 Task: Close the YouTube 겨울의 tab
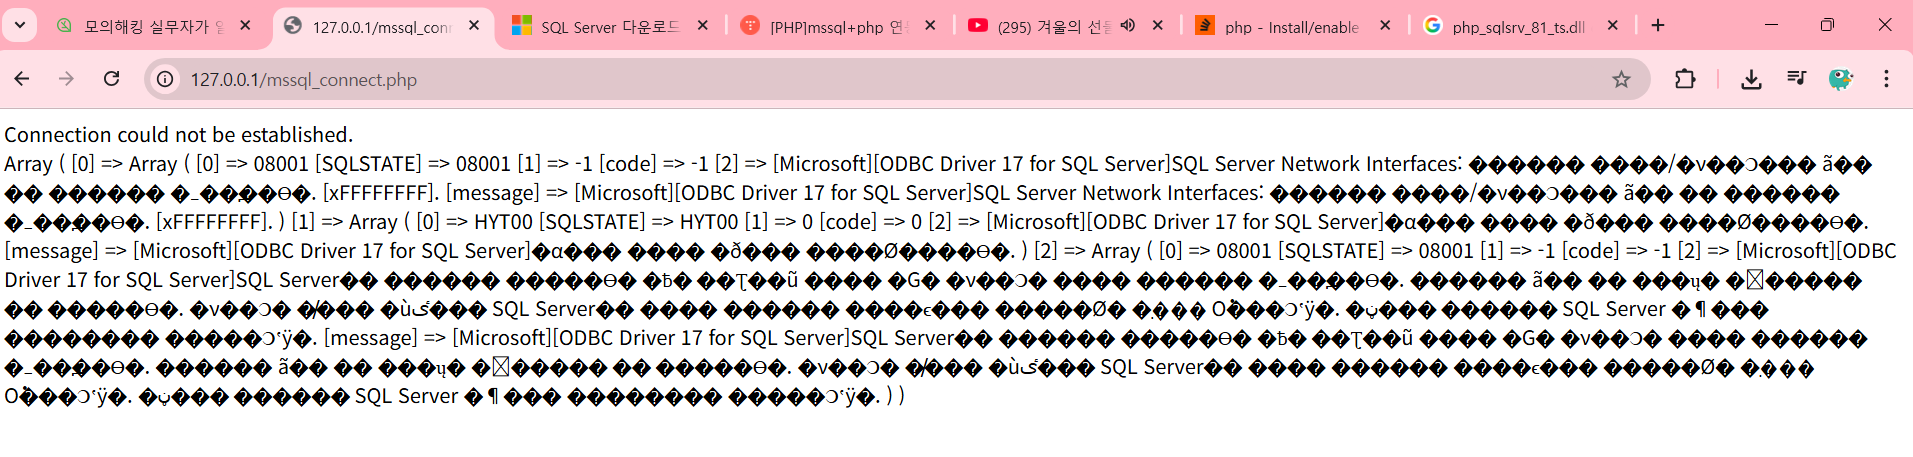click(1158, 26)
